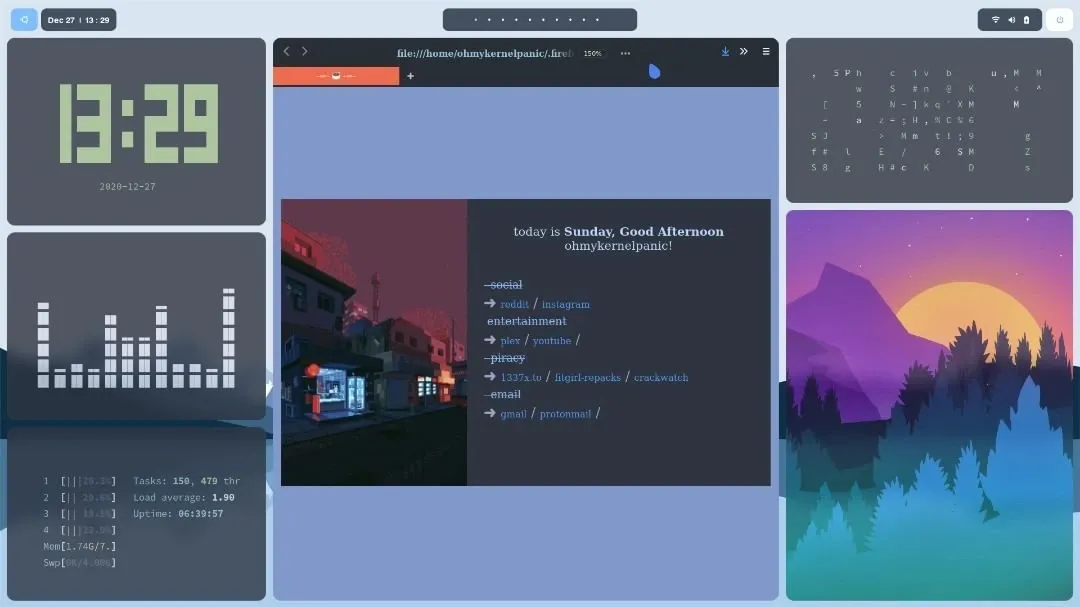This screenshot has height=607, width=1080.
Task: Open the fitgirl-repacks link
Action: coord(588,378)
